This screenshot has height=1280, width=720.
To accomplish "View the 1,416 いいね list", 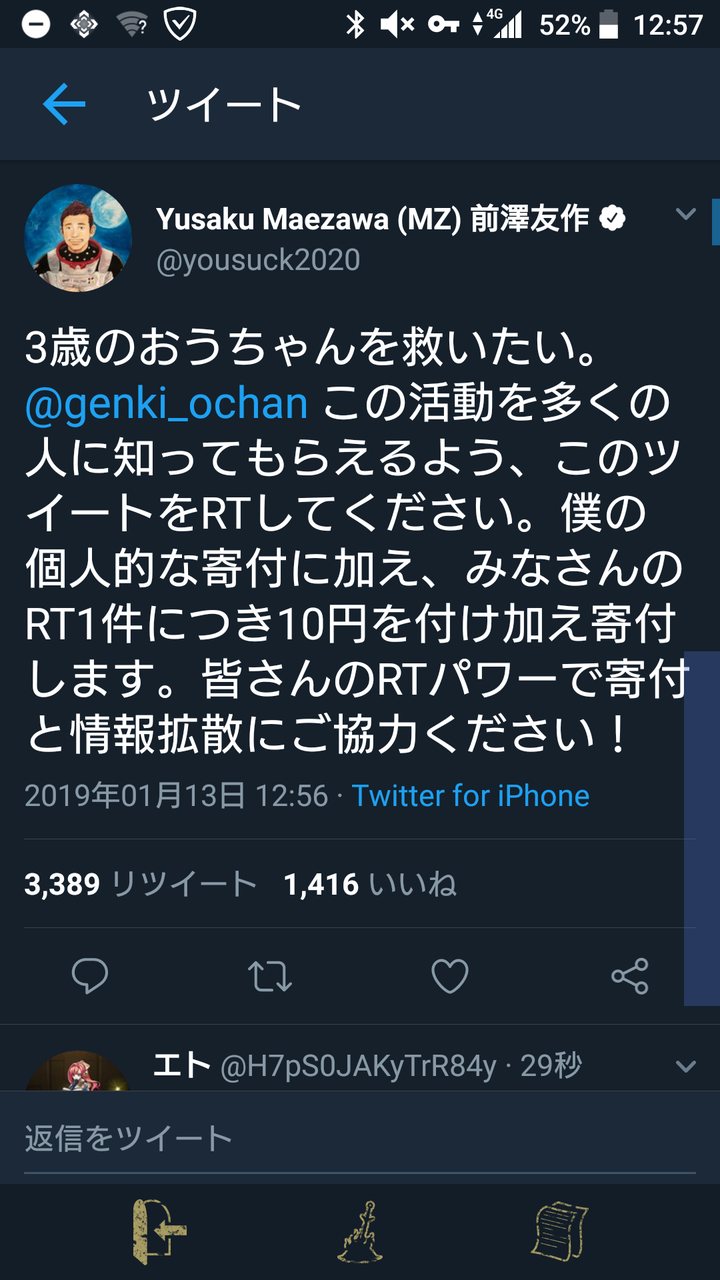I will coord(370,884).
